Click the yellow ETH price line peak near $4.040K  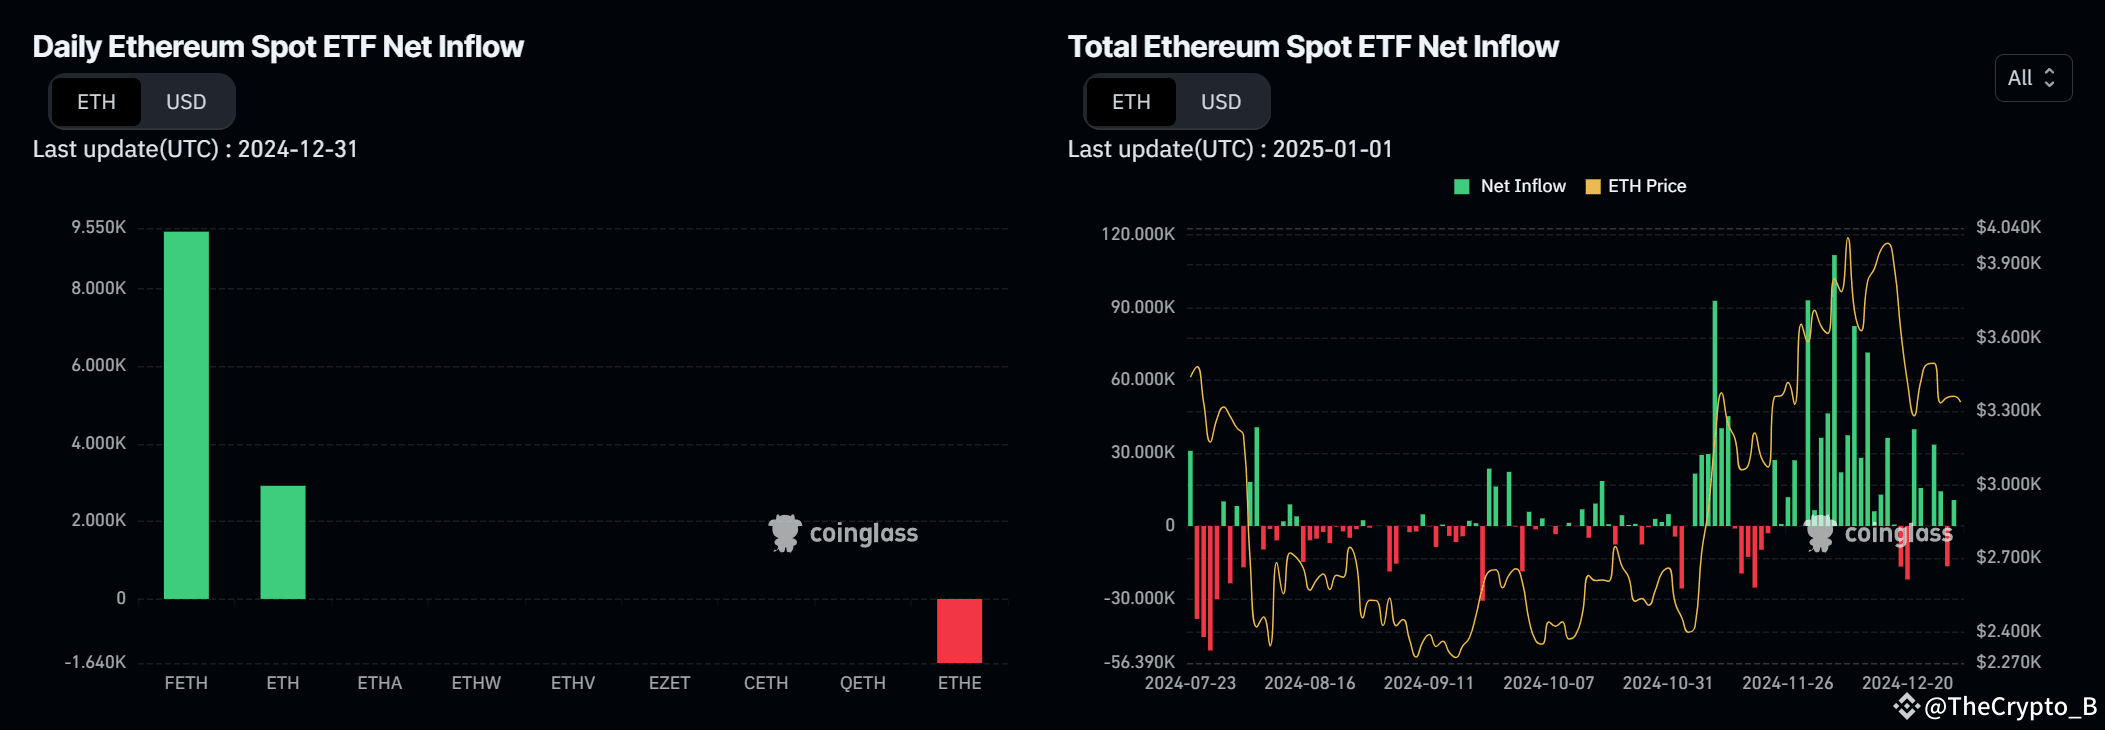tap(1848, 240)
